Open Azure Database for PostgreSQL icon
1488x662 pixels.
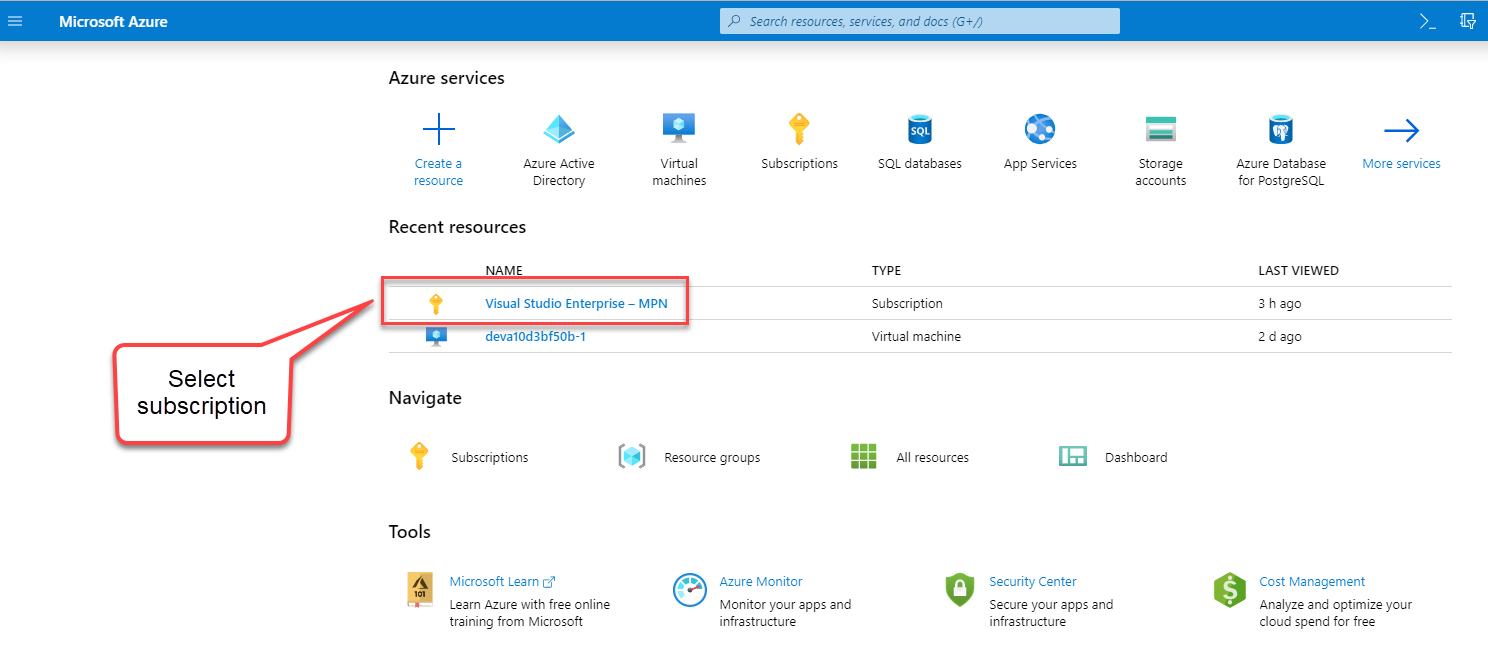coord(1281,130)
